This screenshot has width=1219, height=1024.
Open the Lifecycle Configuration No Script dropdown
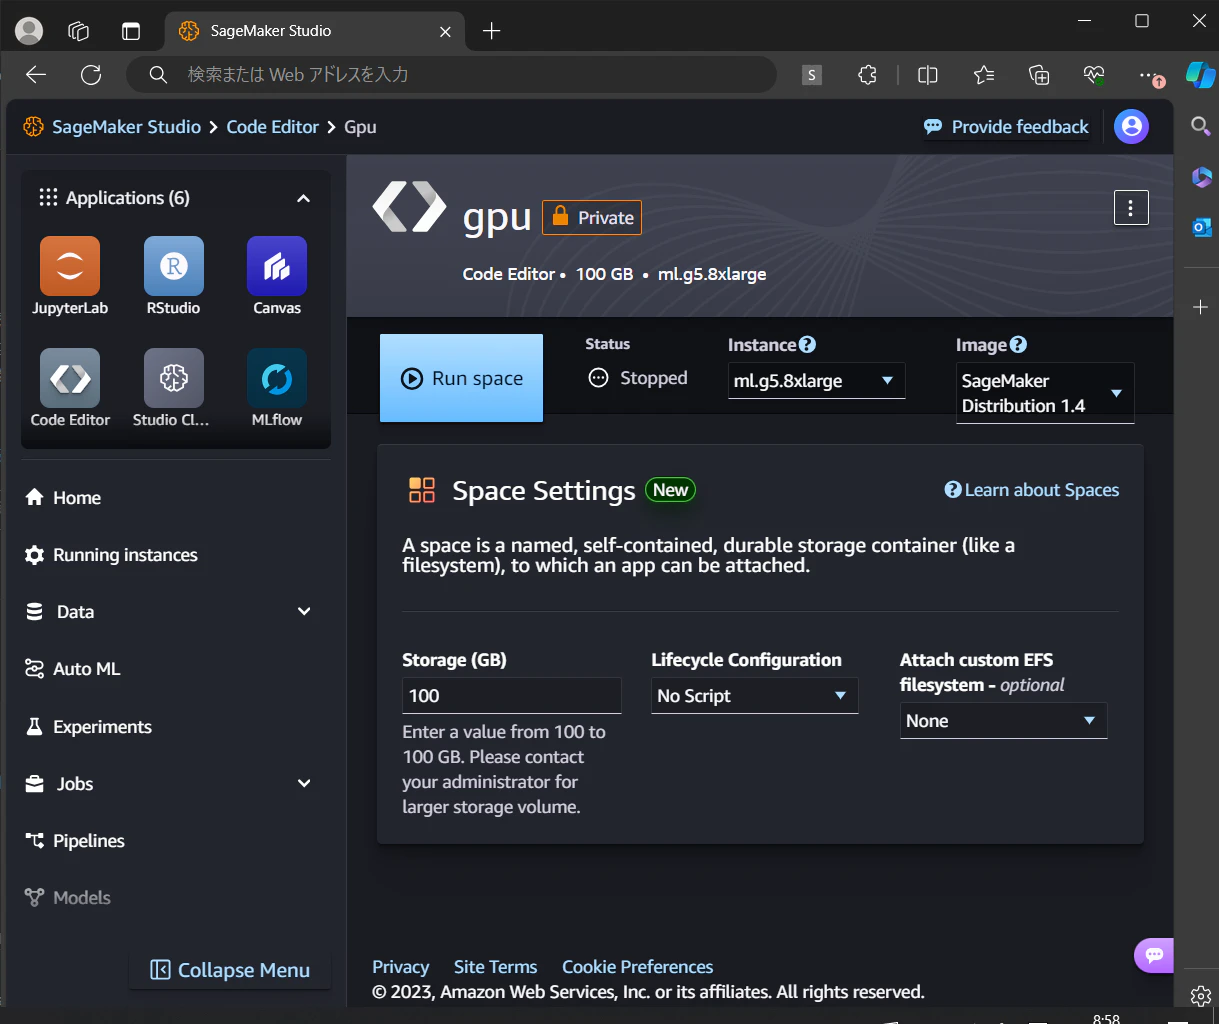tap(754, 696)
